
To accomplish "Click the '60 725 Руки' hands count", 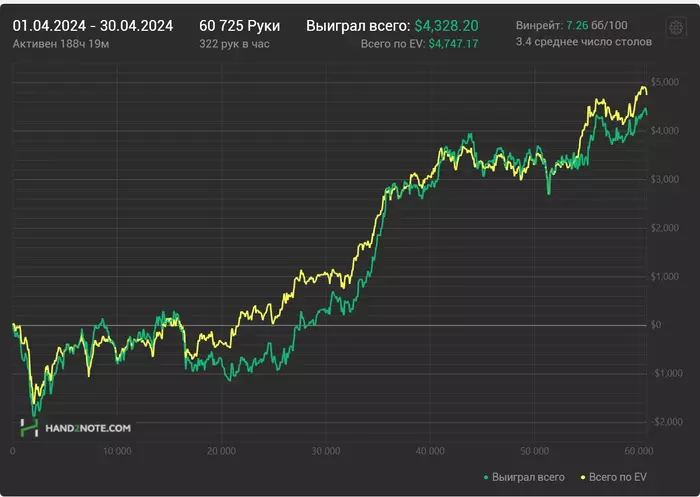I will pos(240,24).
